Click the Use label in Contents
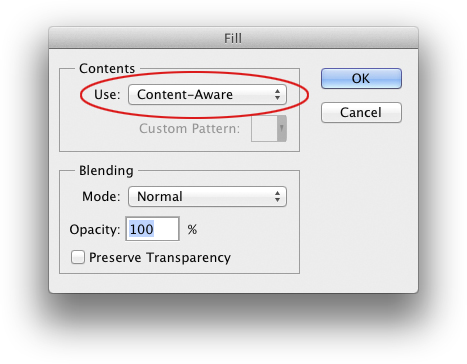The width and height of the screenshot is (467, 364). pos(107,95)
